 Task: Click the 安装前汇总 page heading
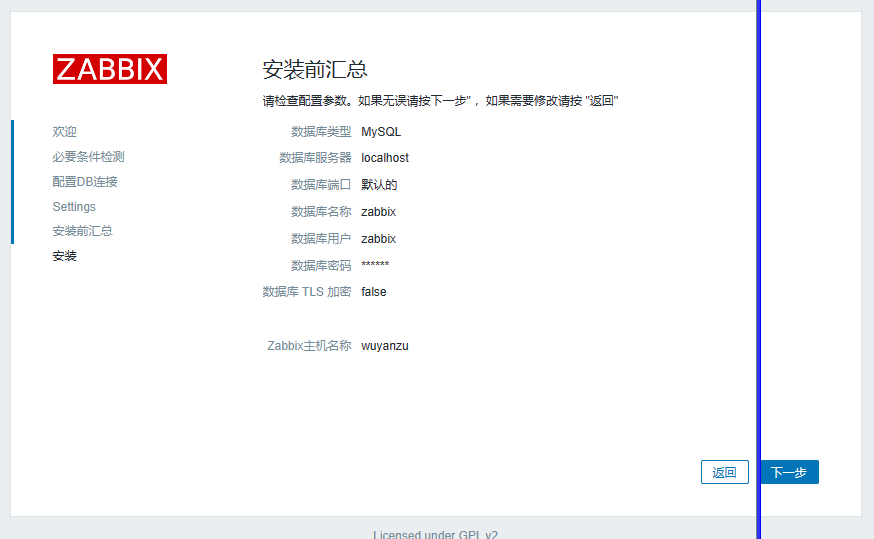tap(315, 70)
